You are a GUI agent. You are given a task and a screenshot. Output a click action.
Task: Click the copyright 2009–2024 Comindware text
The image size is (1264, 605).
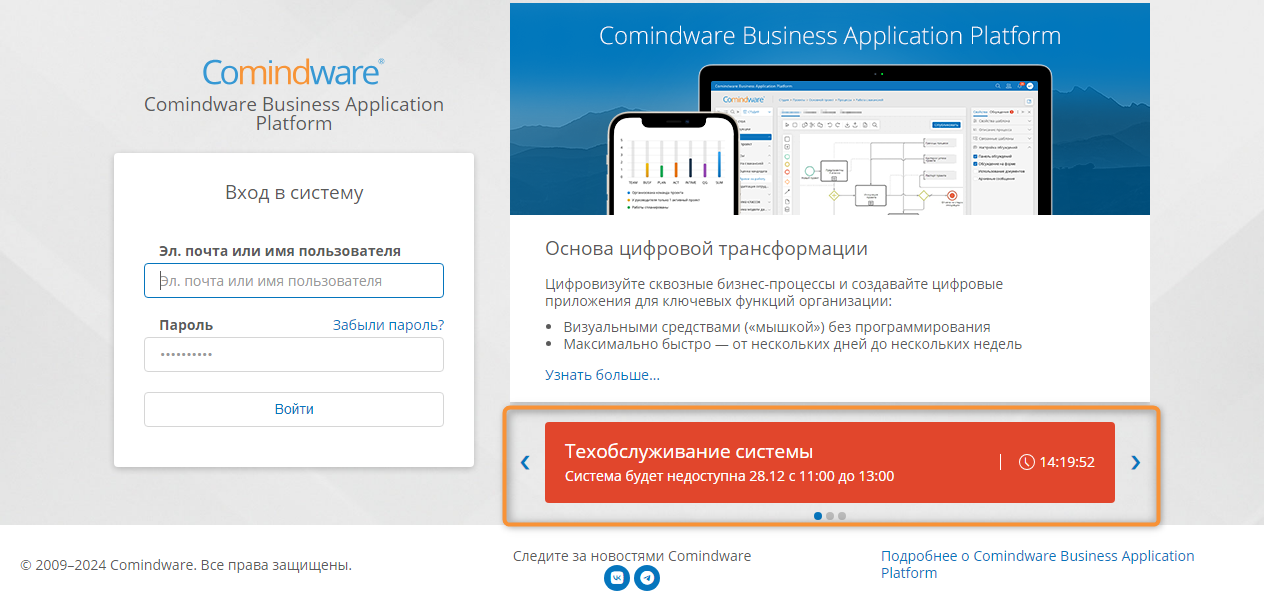[186, 565]
